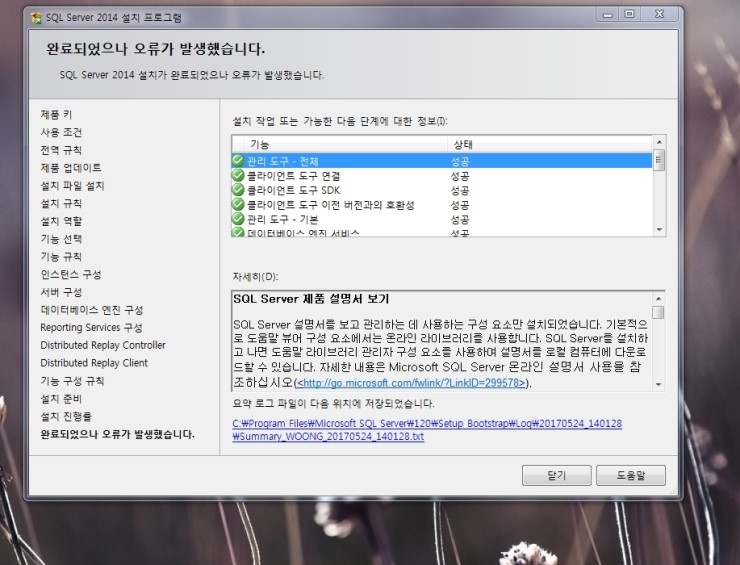
Task: Click success check icon for 클라이언트 도구 SDK
Action: 238,190
